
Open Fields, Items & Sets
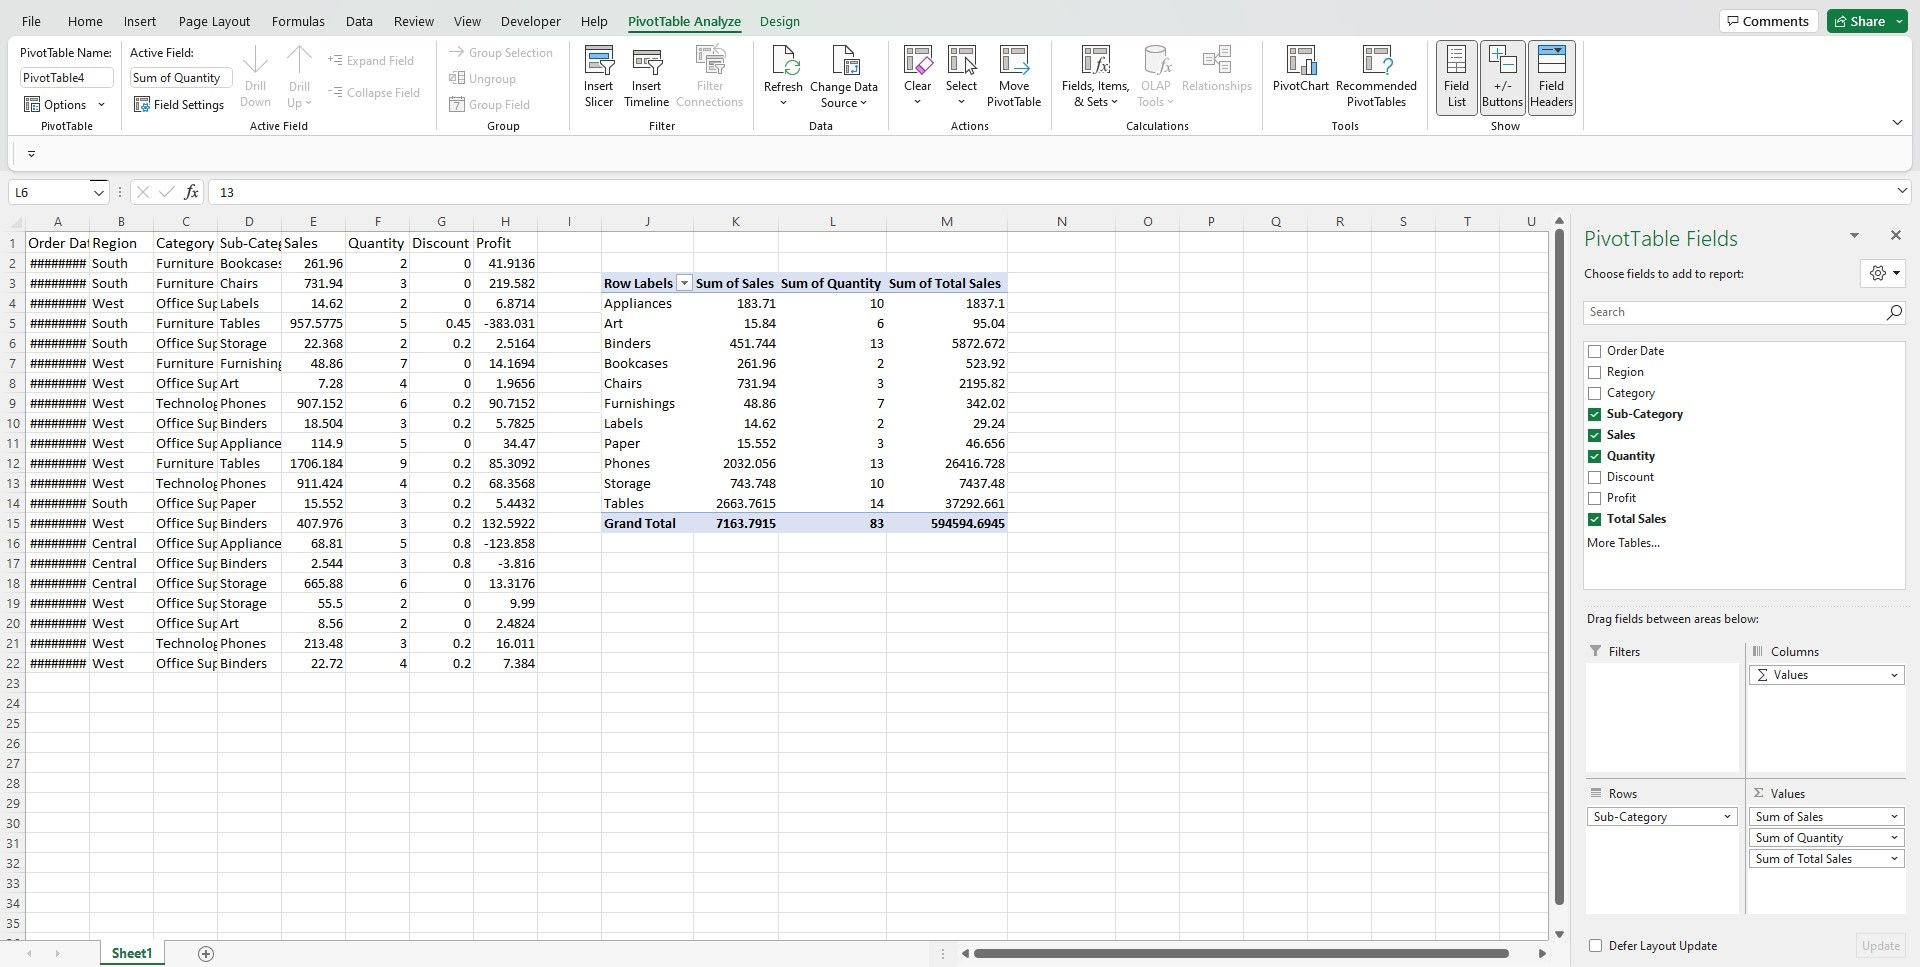pos(1095,77)
